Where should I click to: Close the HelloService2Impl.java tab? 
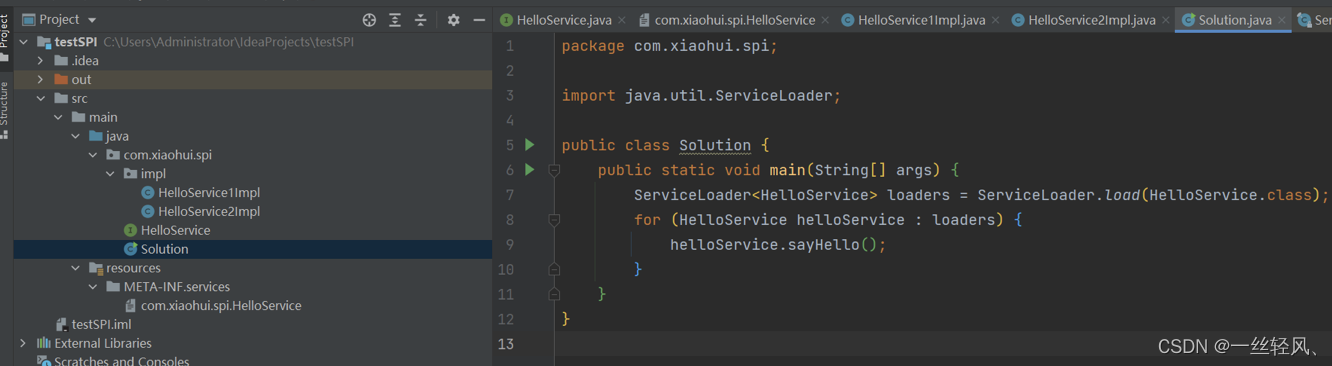point(1166,20)
